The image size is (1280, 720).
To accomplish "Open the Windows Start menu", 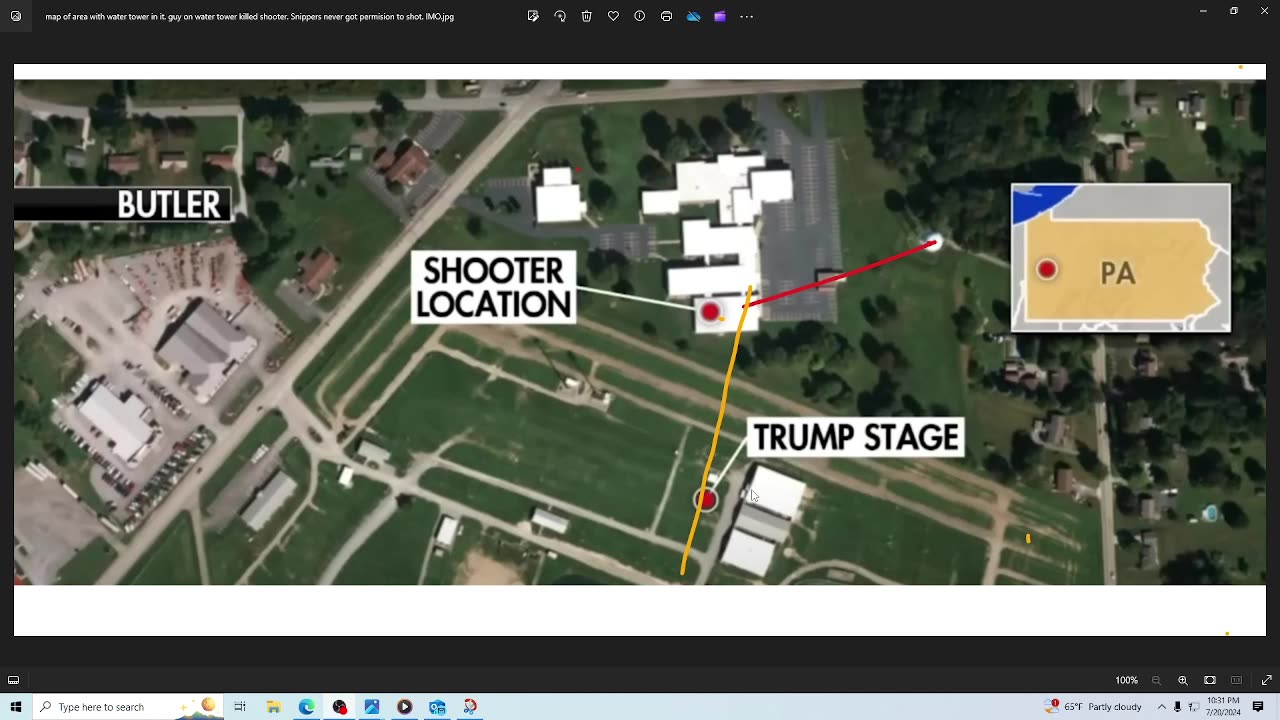I will (16, 707).
